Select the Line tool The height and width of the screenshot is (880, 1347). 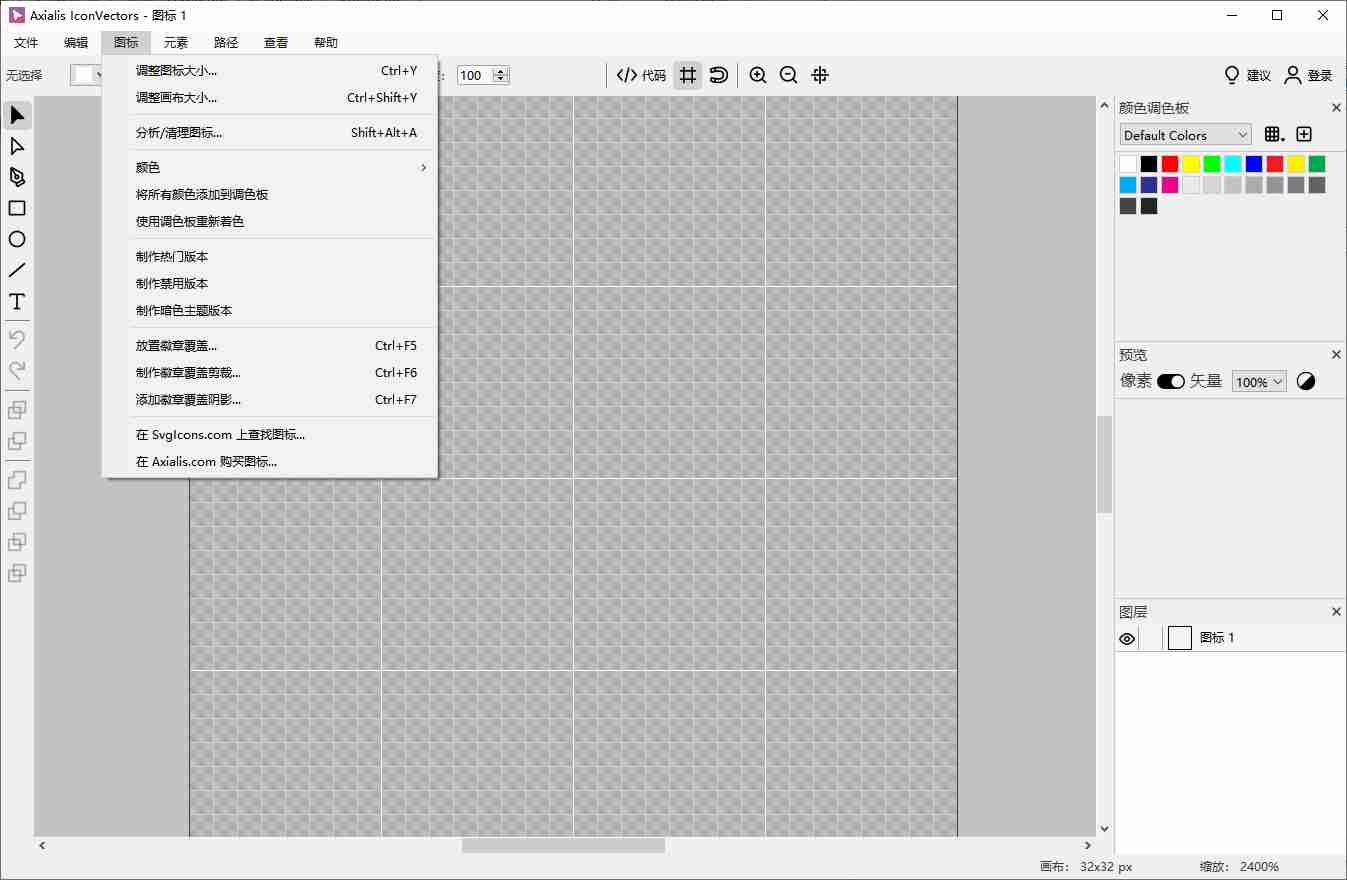16,270
